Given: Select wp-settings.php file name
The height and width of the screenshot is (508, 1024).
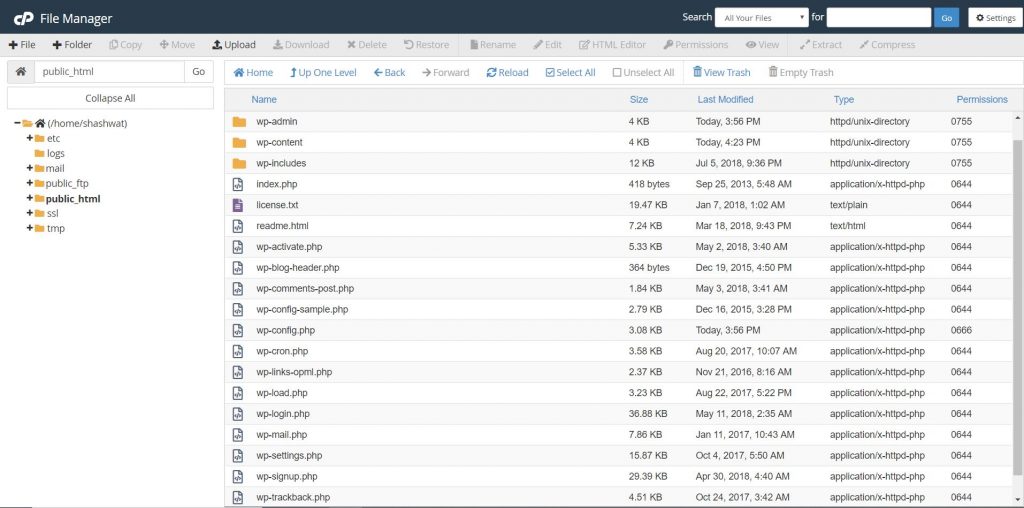Looking at the screenshot, I should [289, 456].
